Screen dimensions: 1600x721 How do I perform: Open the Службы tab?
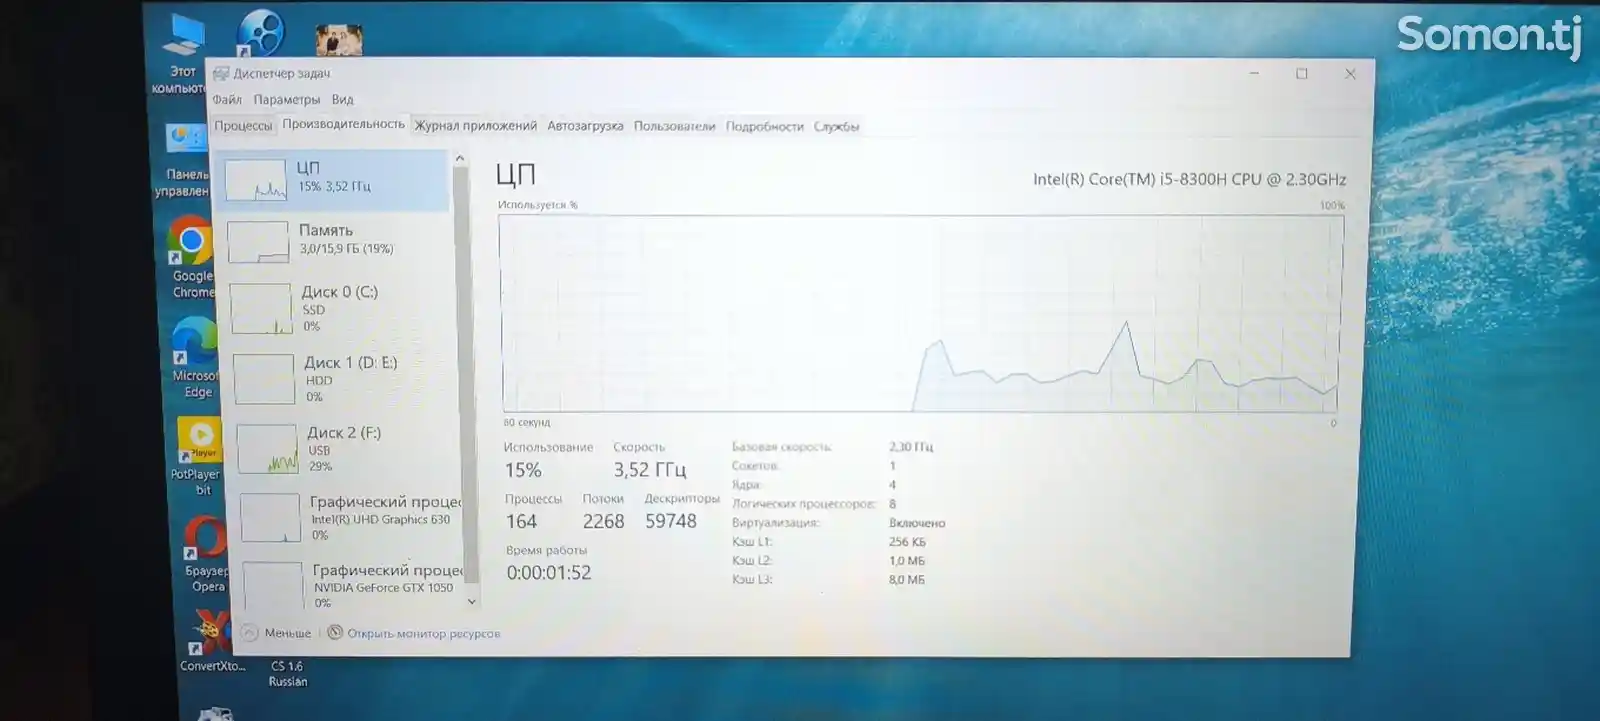point(836,126)
